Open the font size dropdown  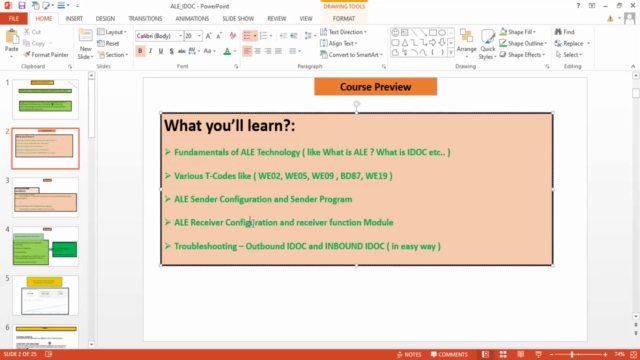pyautogui.click(x=199, y=36)
